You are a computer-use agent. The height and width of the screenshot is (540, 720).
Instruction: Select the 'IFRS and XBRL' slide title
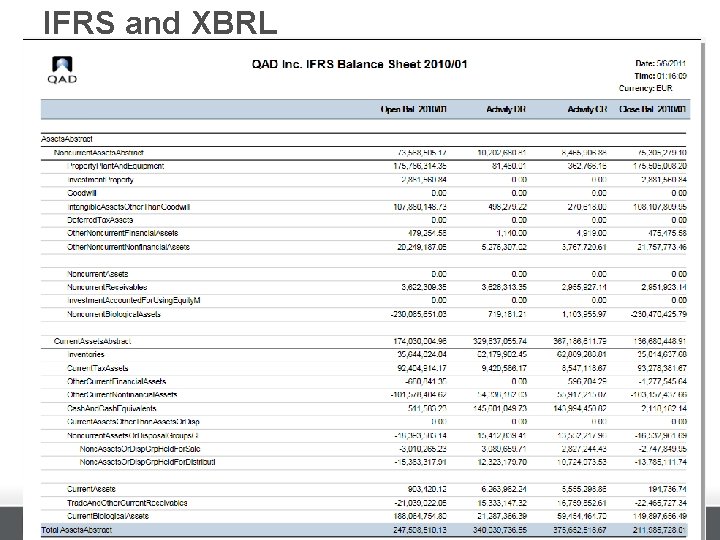coord(160,22)
